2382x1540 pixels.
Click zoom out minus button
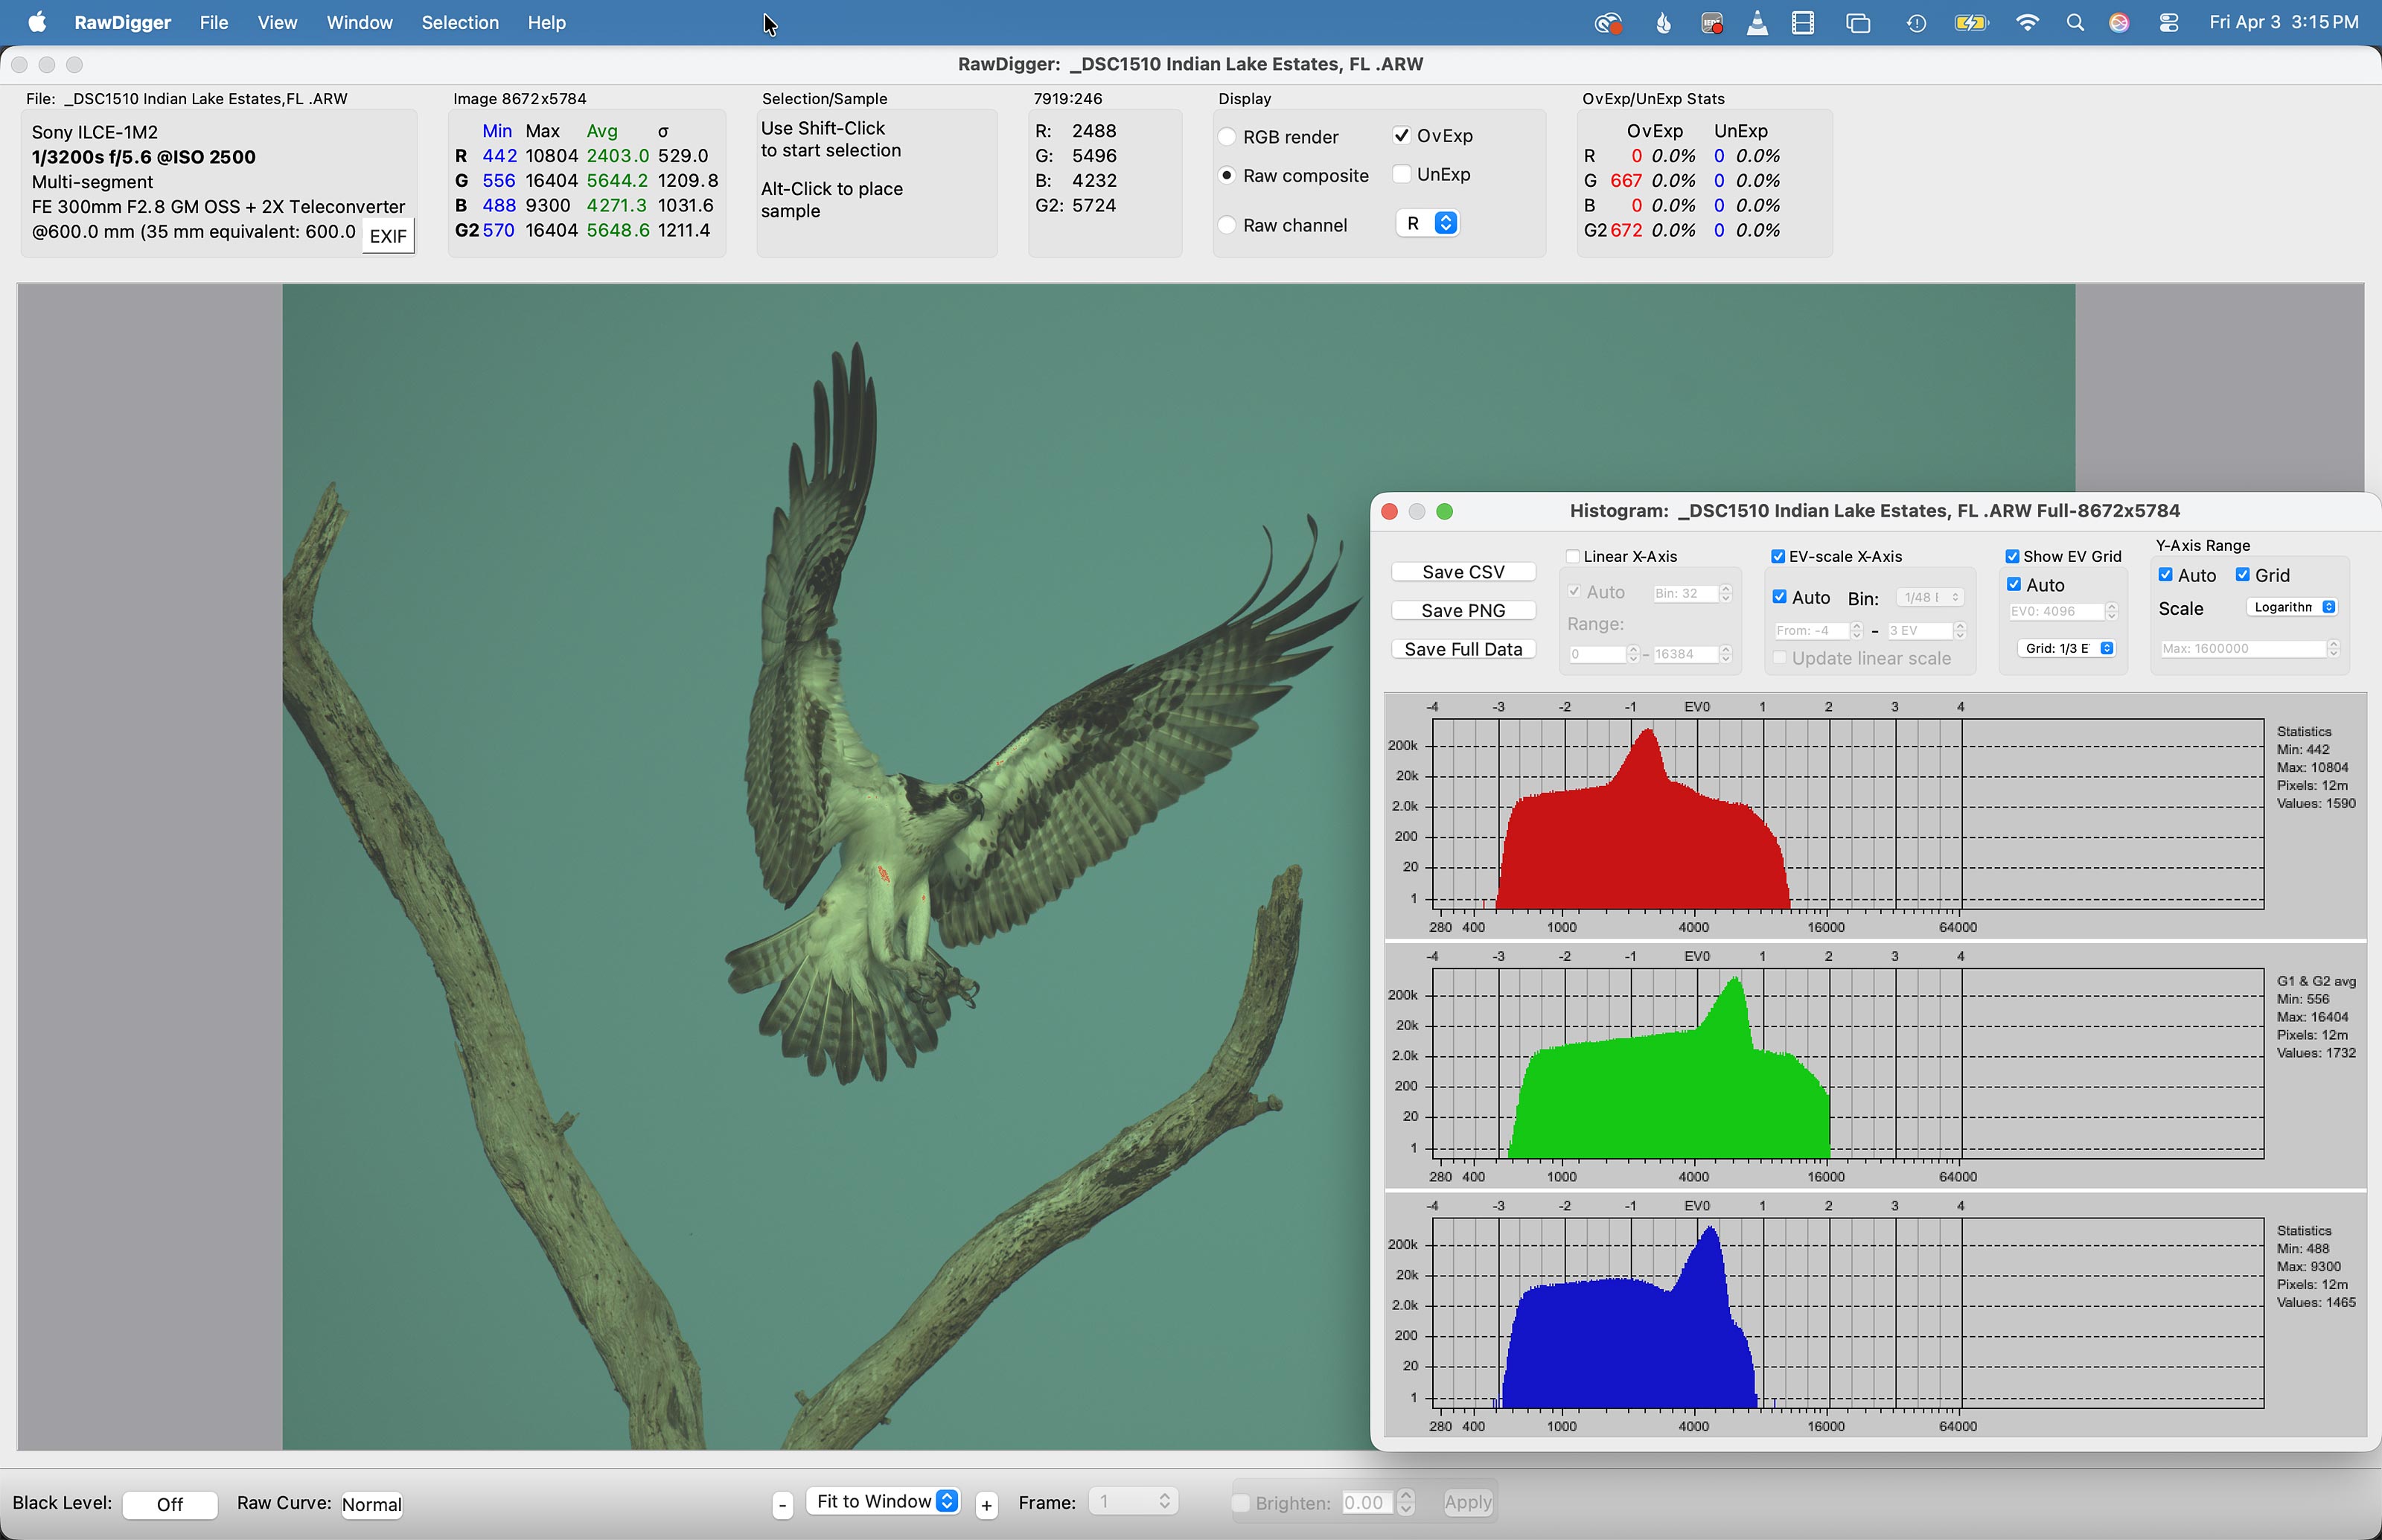(783, 1504)
